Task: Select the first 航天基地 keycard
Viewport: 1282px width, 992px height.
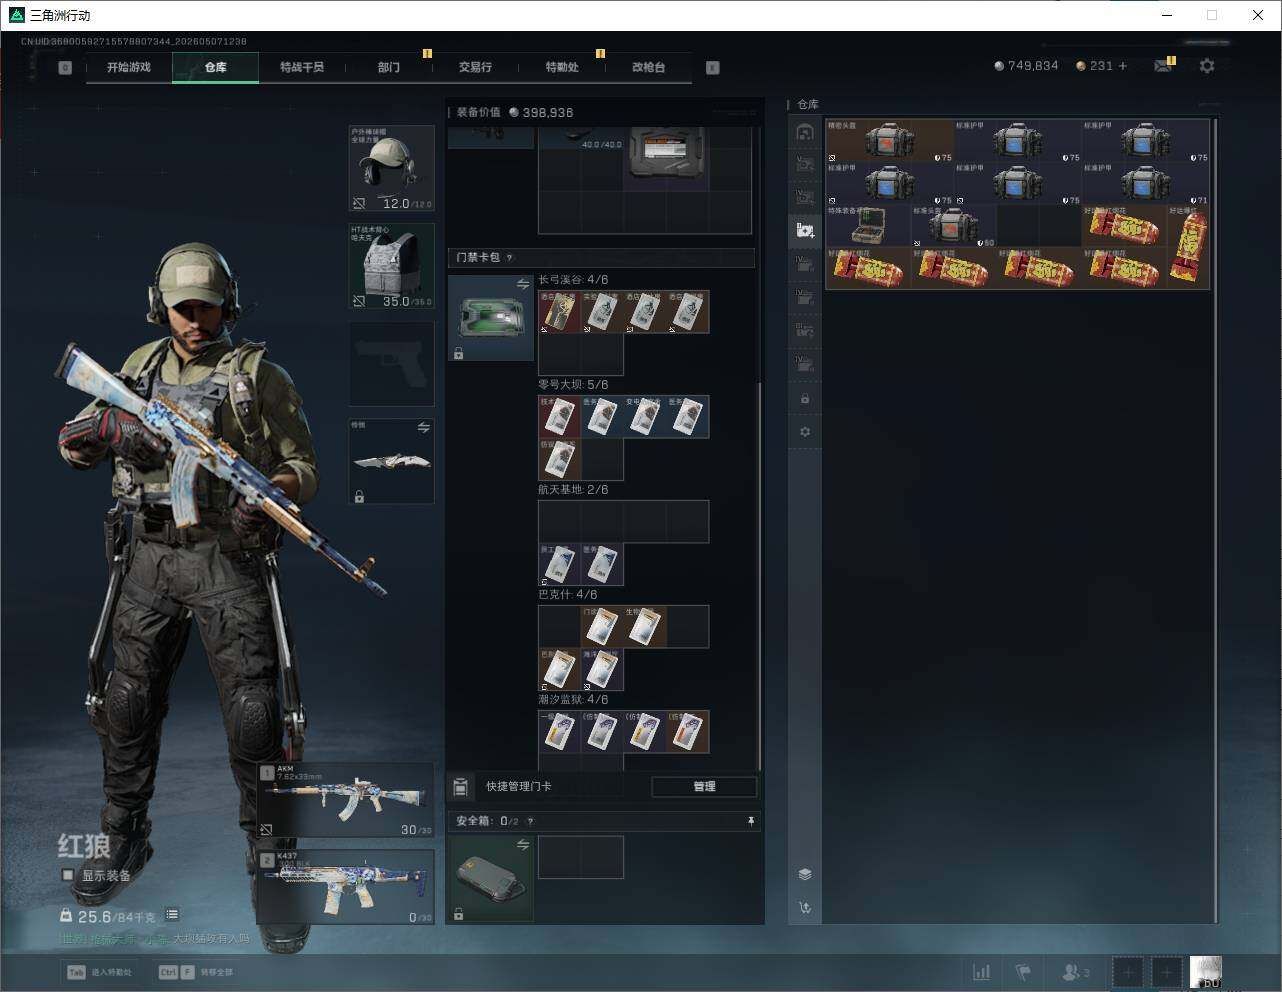Action: [x=559, y=564]
